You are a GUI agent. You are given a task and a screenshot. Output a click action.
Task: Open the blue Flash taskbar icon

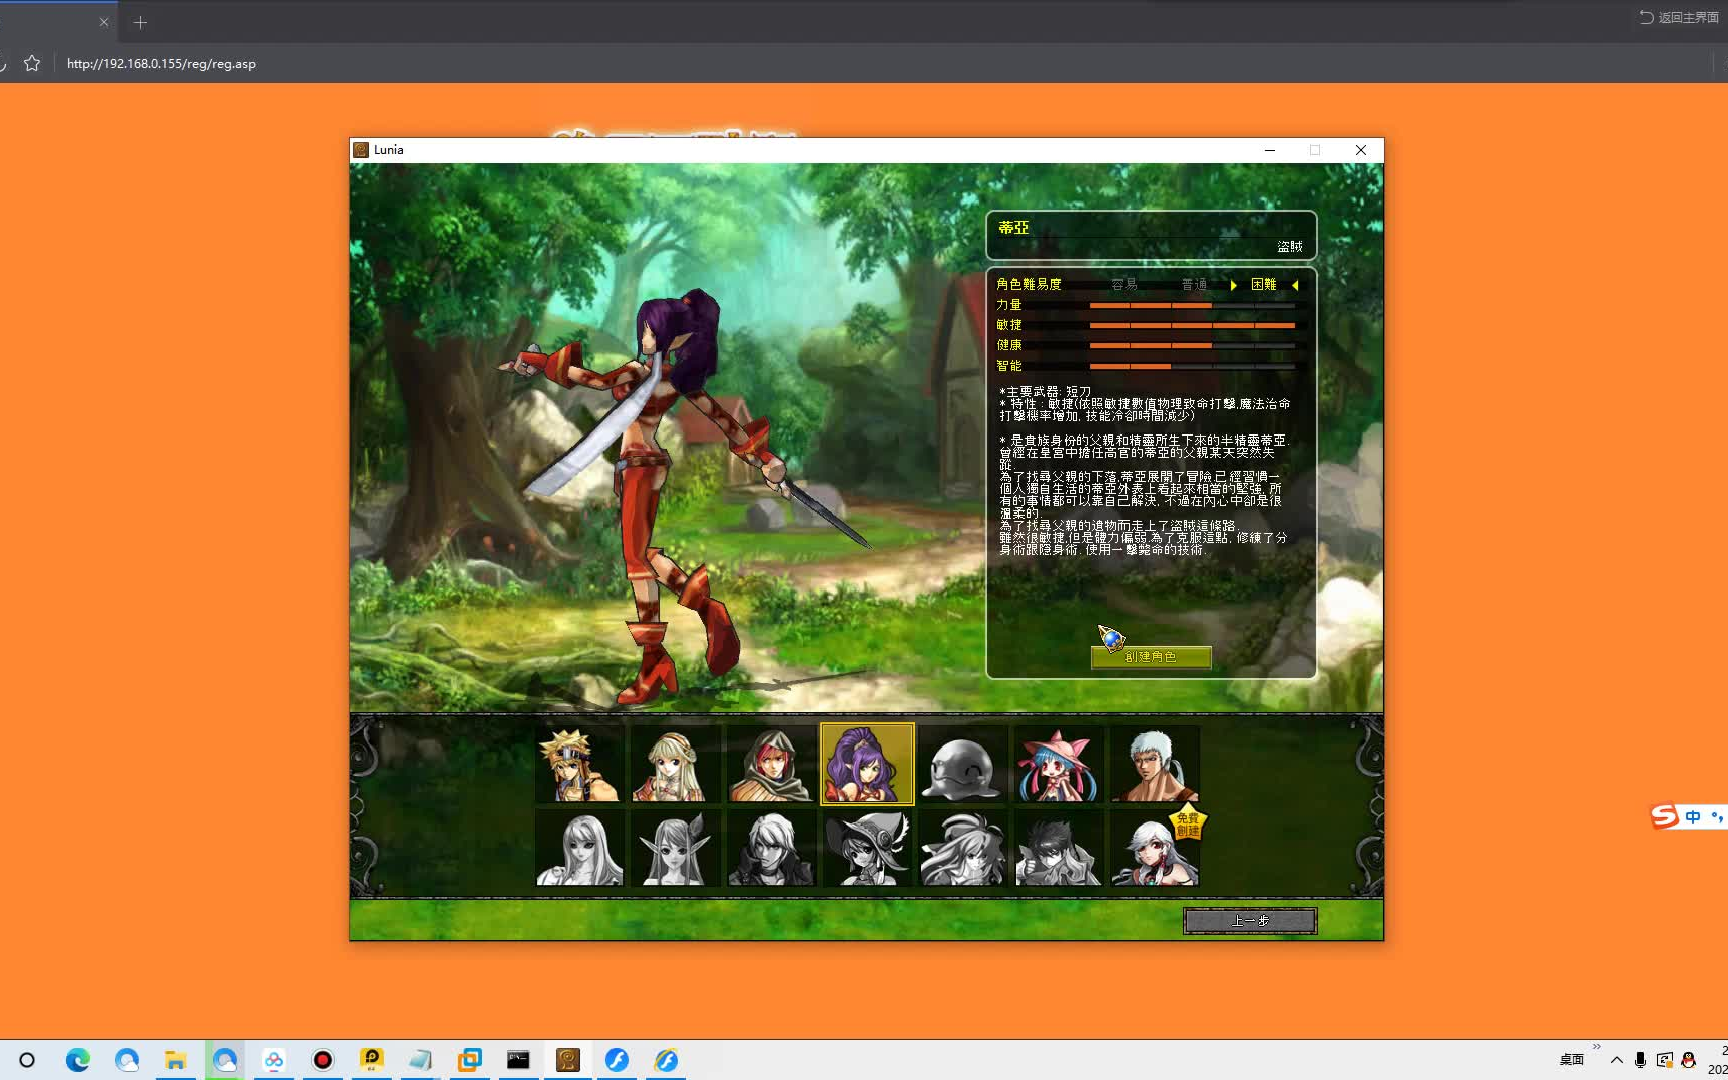point(617,1060)
